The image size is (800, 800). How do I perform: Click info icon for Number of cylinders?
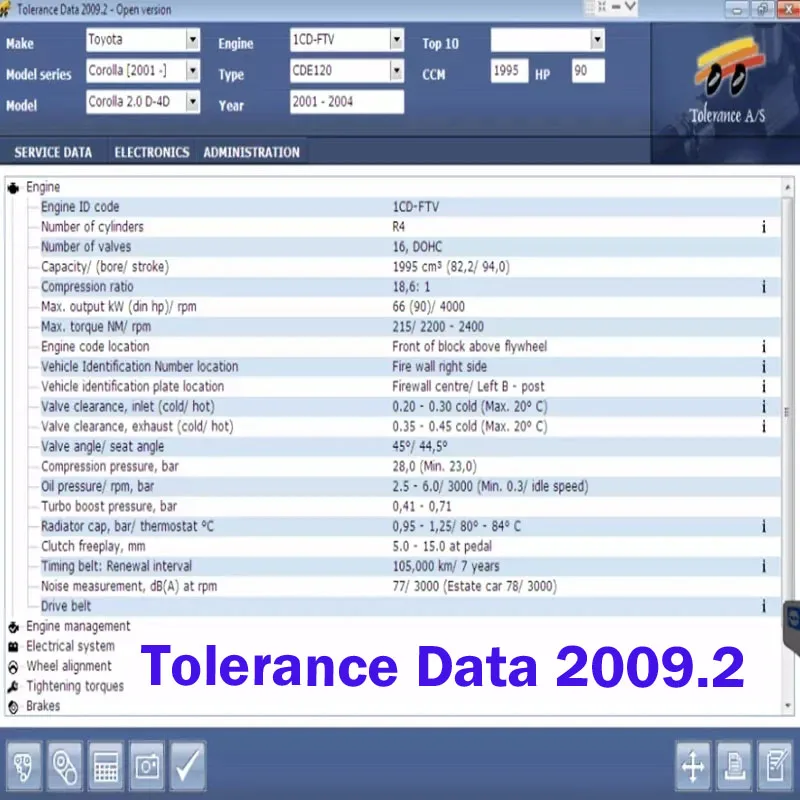(x=764, y=227)
